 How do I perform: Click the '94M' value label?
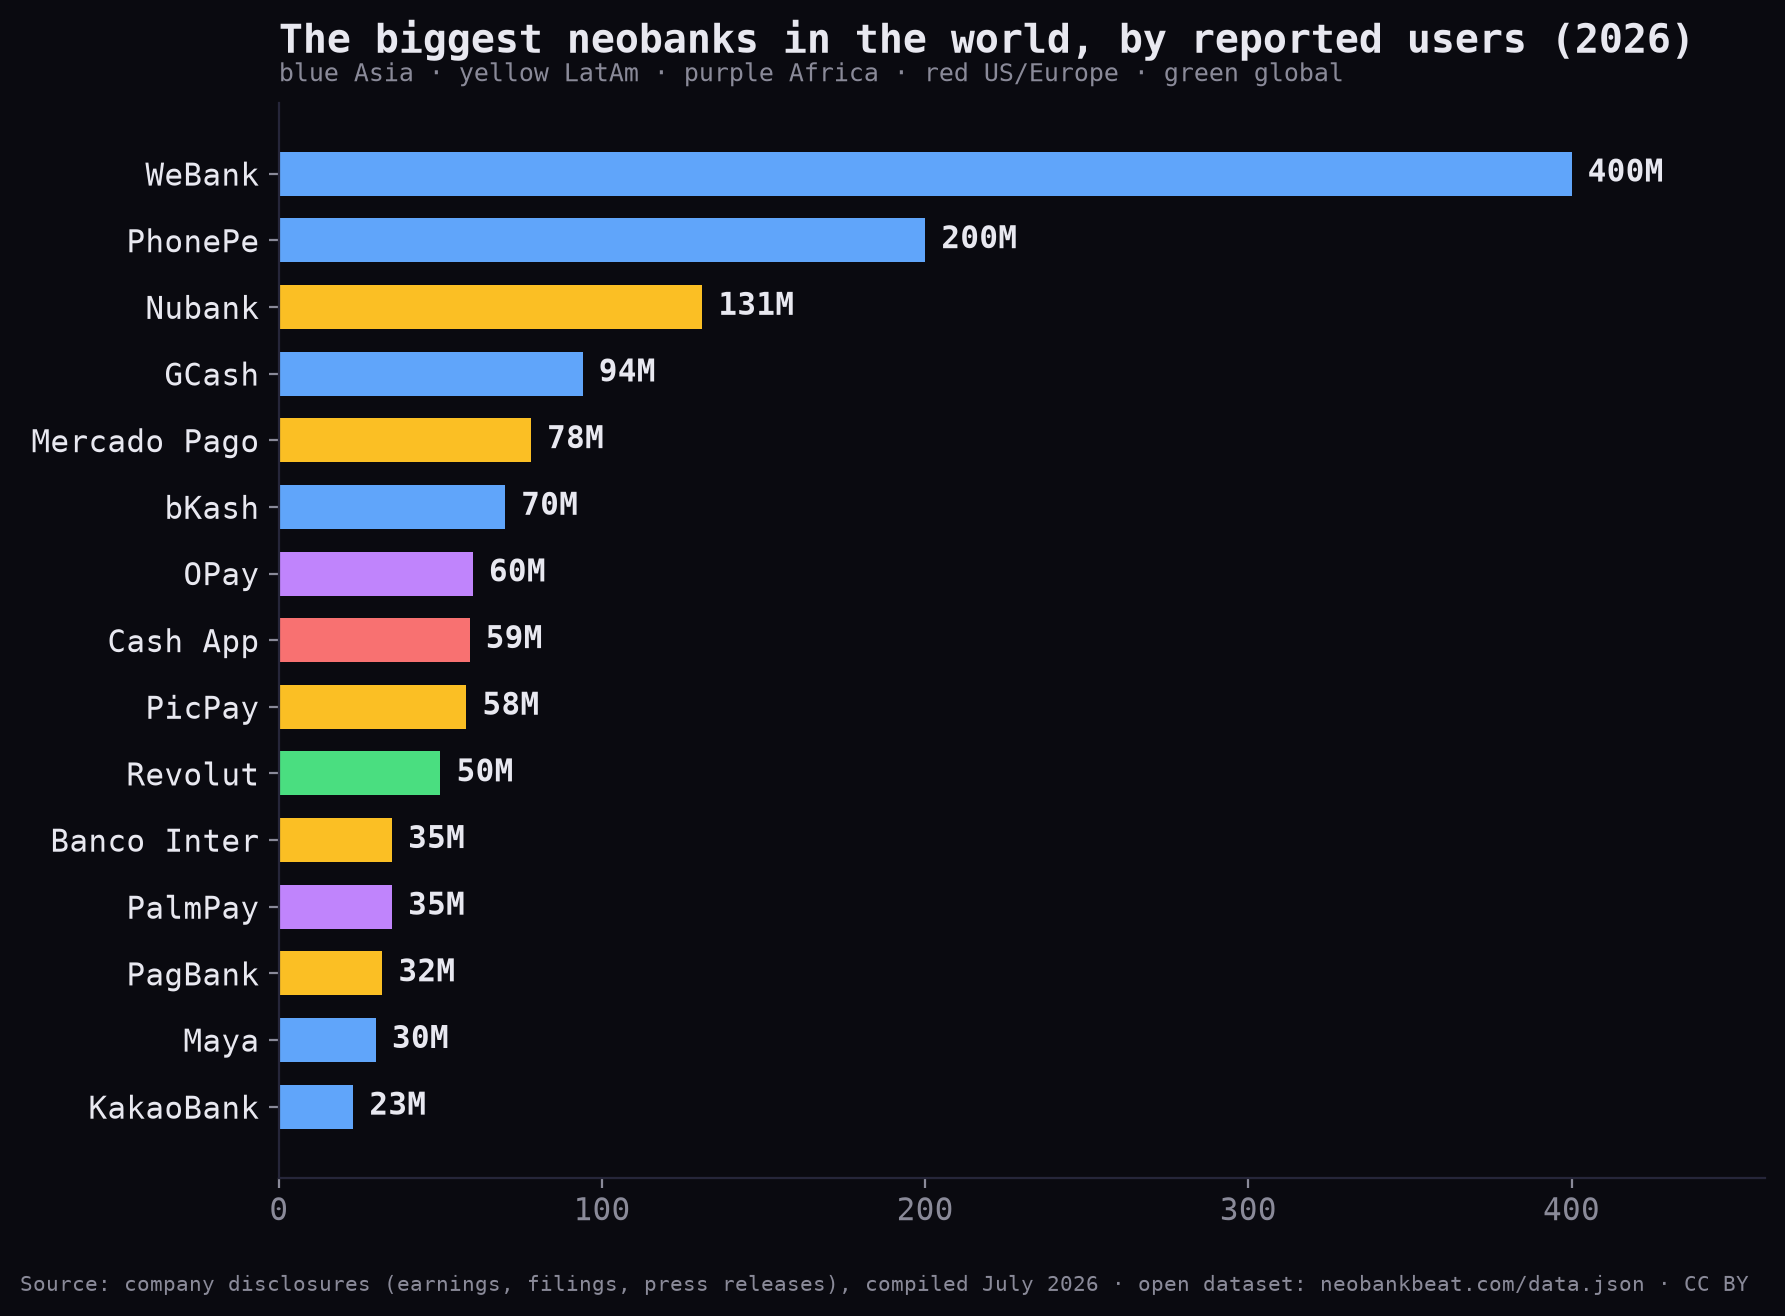(x=627, y=371)
